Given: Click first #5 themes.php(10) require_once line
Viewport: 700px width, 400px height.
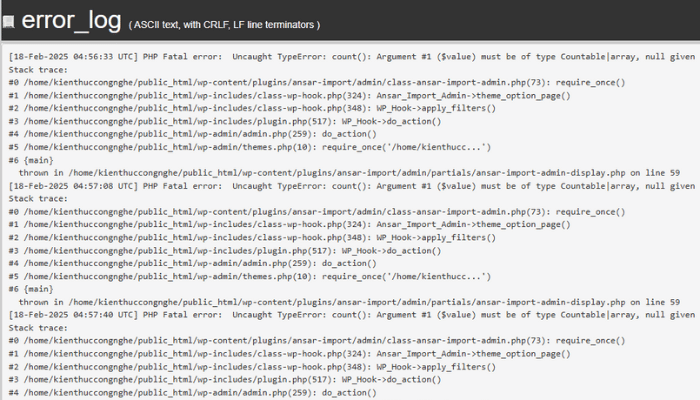Looking at the screenshot, I should tap(249, 147).
